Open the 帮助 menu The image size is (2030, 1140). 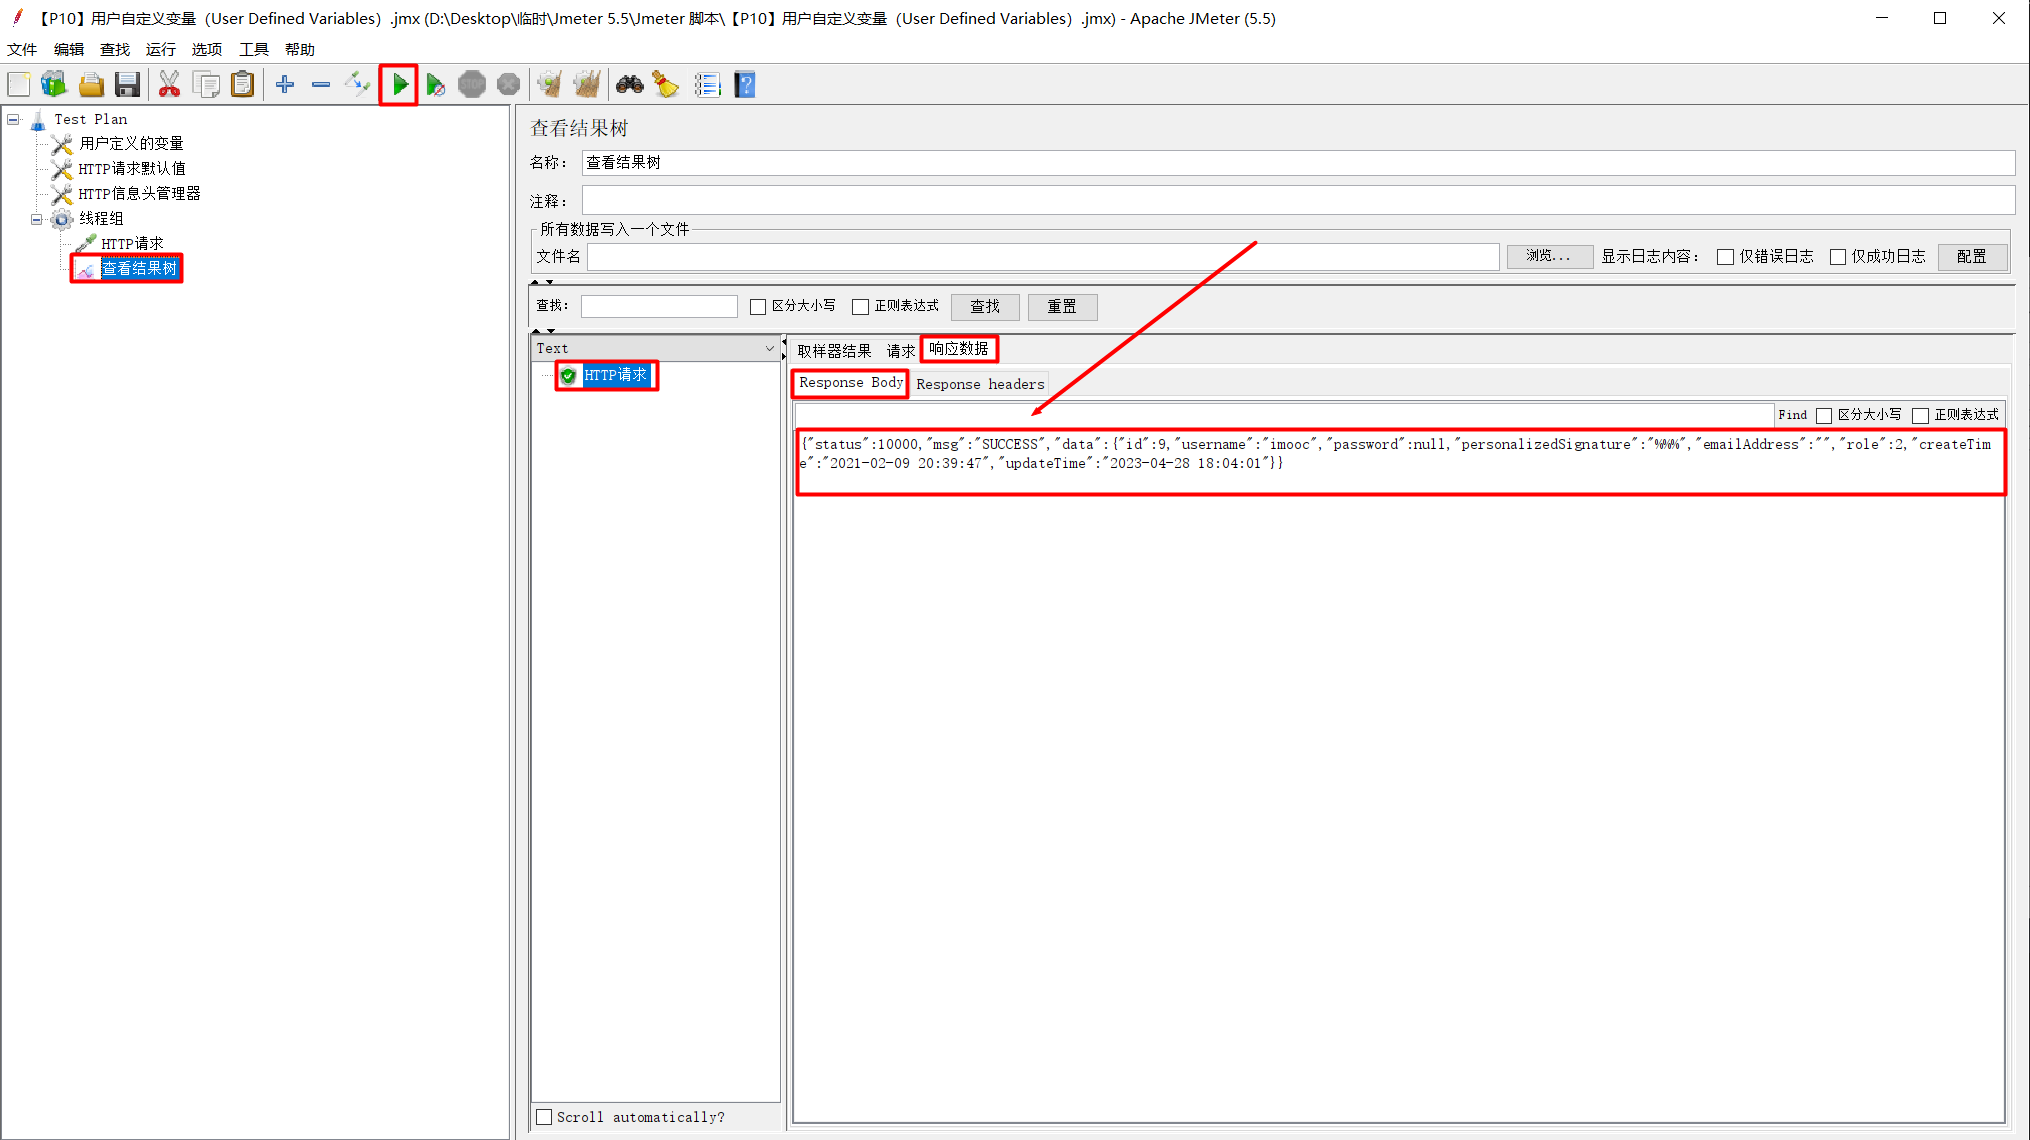(300, 49)
